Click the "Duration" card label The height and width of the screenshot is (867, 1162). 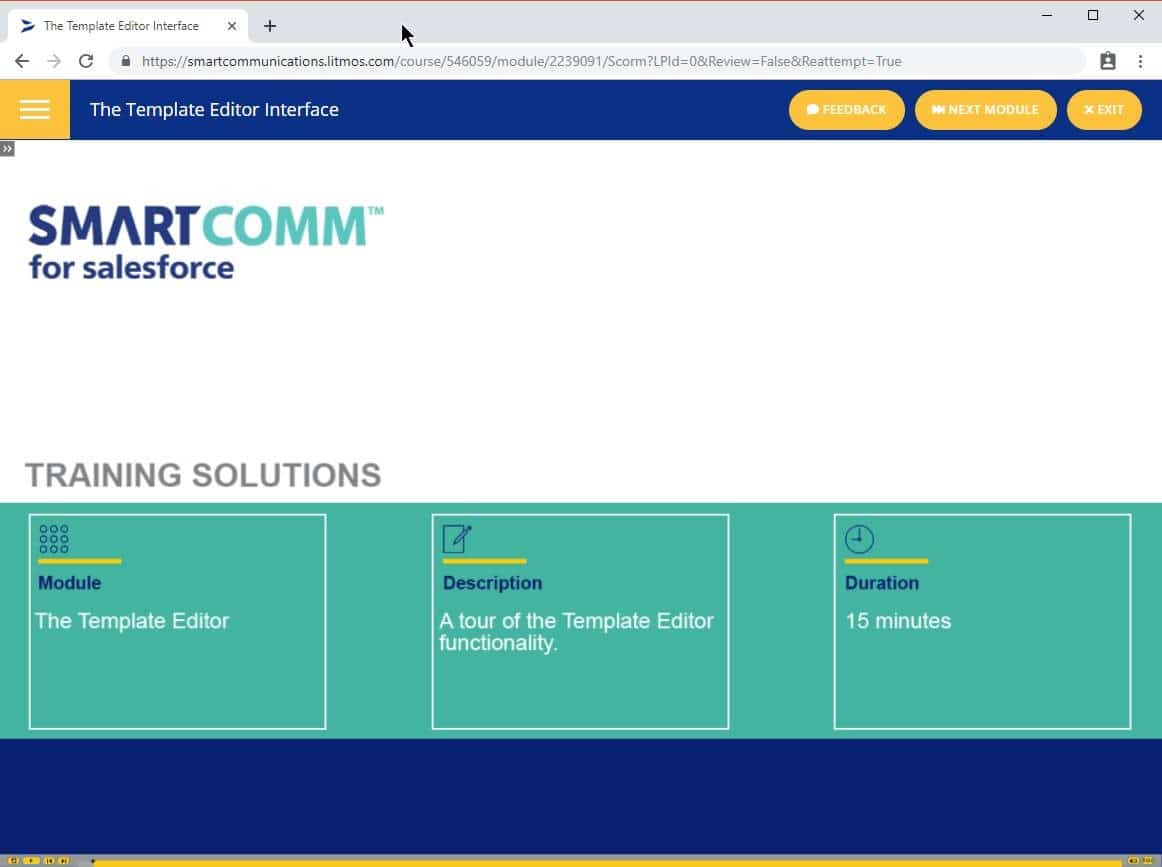(882, 582)
